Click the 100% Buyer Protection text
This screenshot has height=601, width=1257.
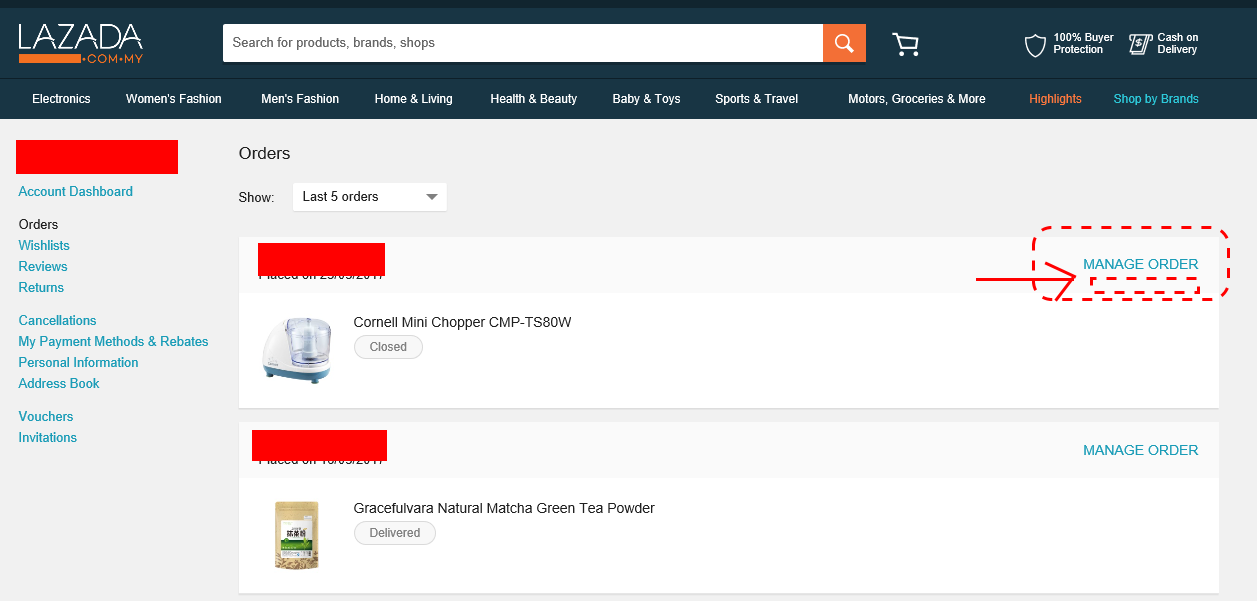[x=1083, y=43]
